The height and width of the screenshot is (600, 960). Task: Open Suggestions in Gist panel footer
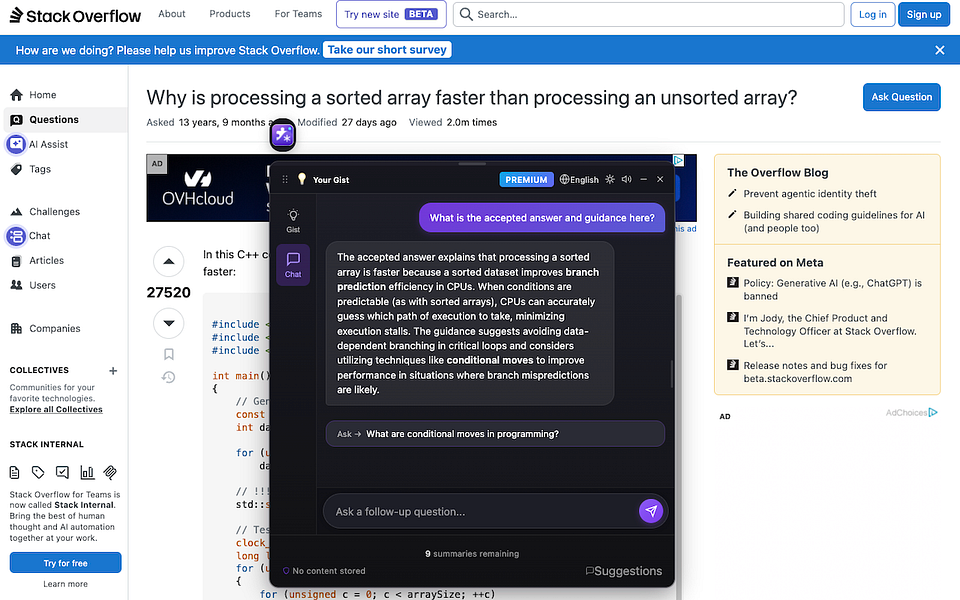coord(623,571)
